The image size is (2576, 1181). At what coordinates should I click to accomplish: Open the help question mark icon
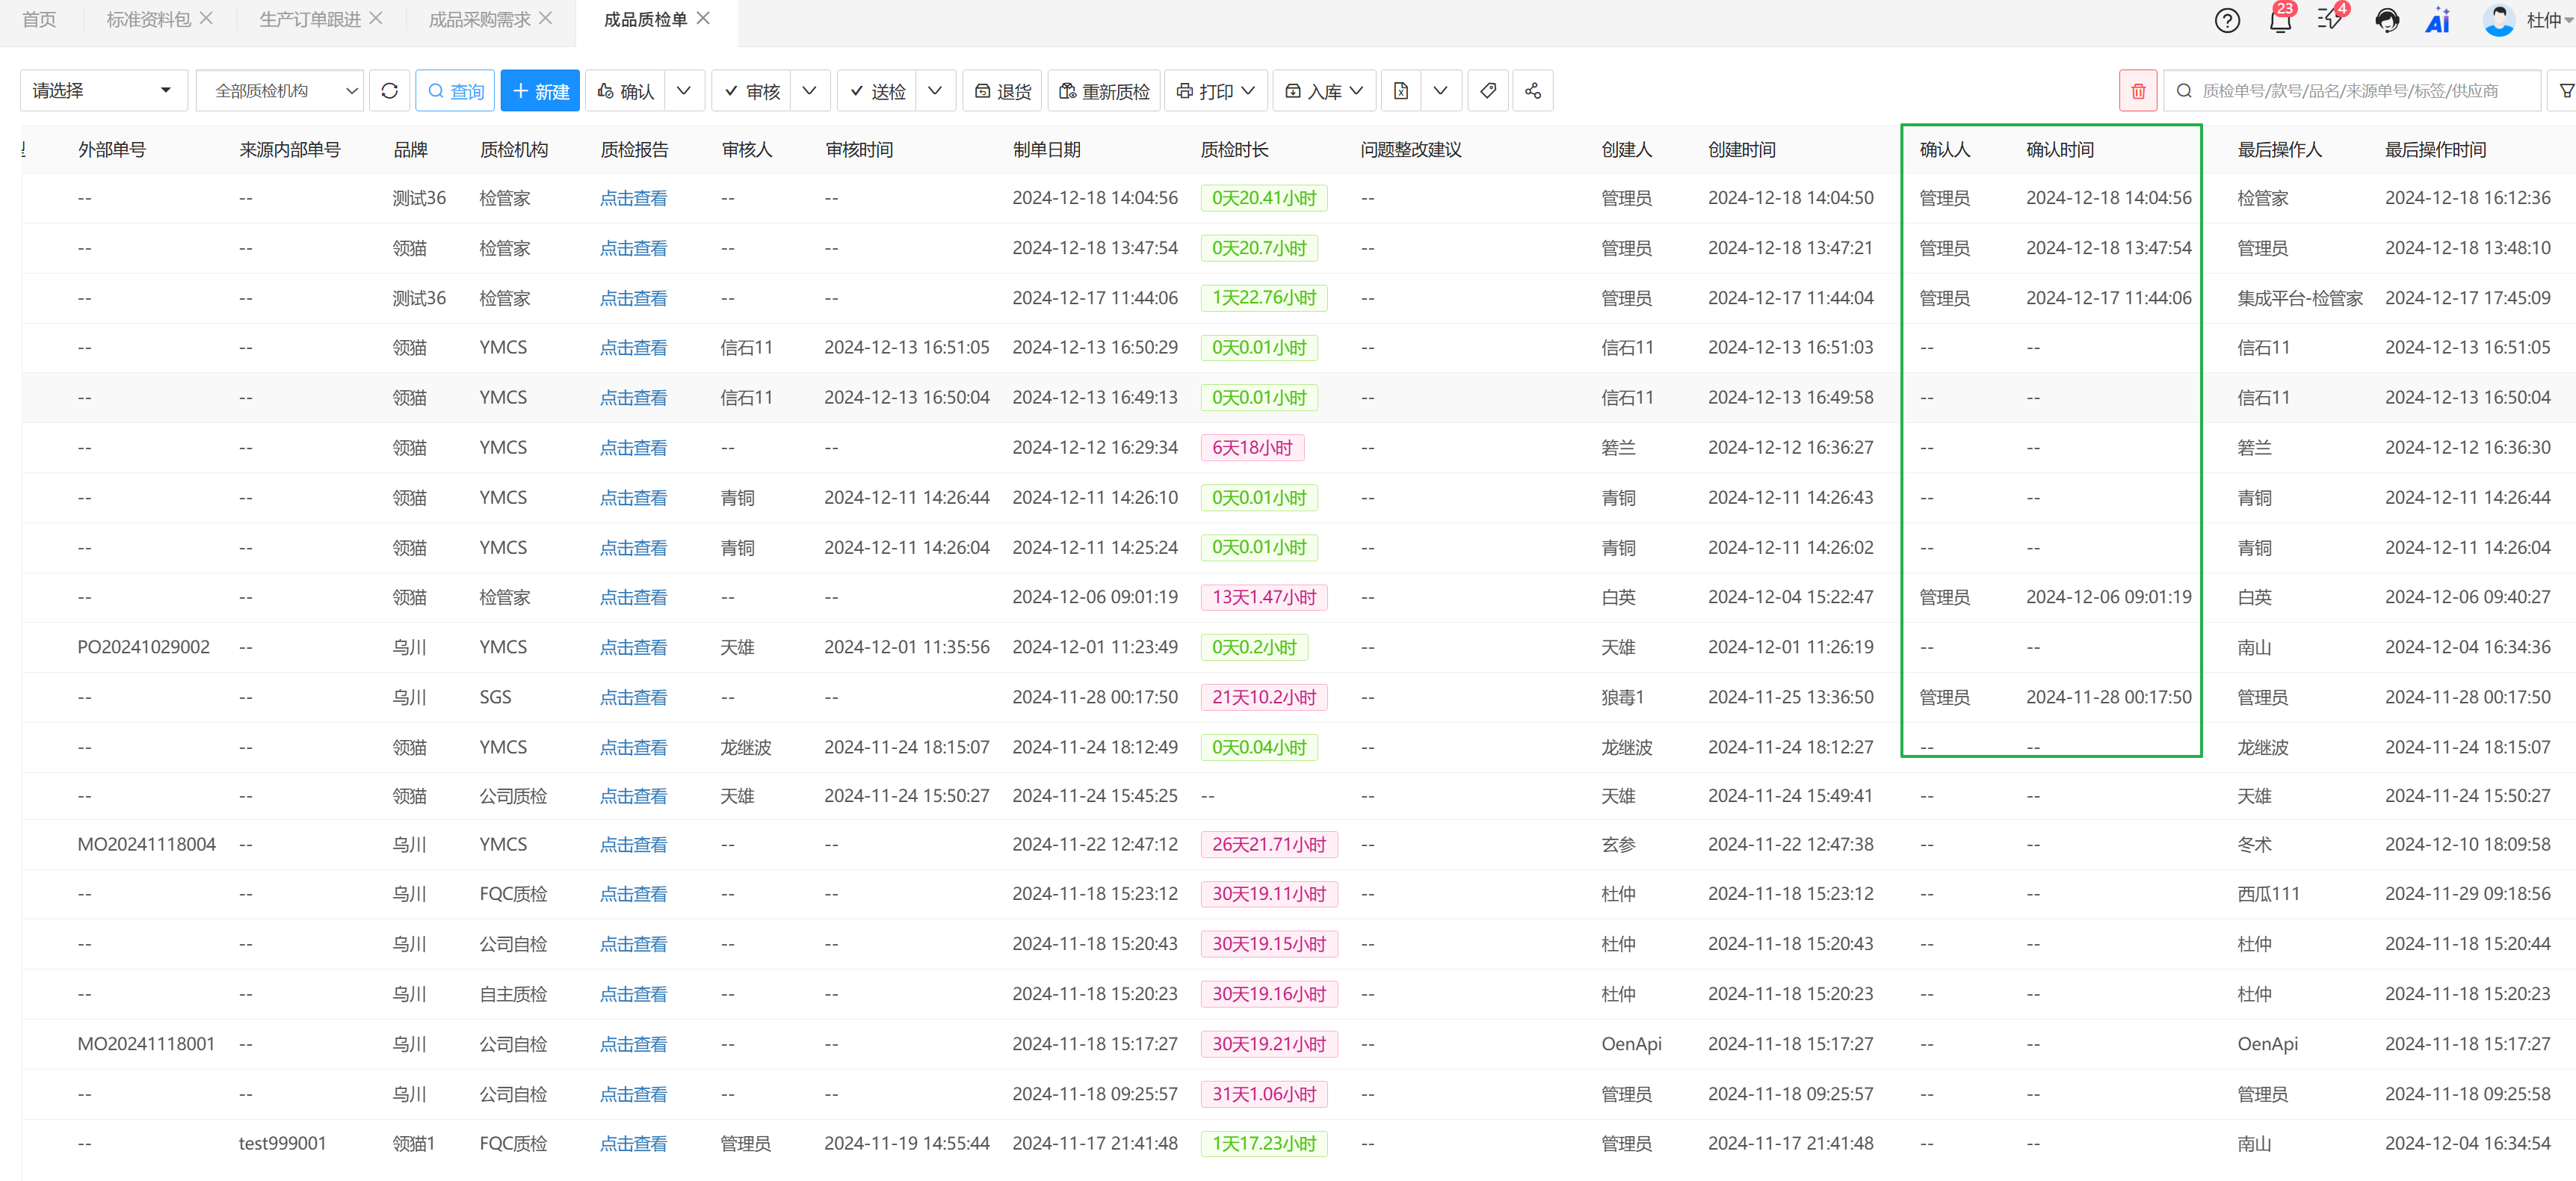click(x=2226, y=21)
